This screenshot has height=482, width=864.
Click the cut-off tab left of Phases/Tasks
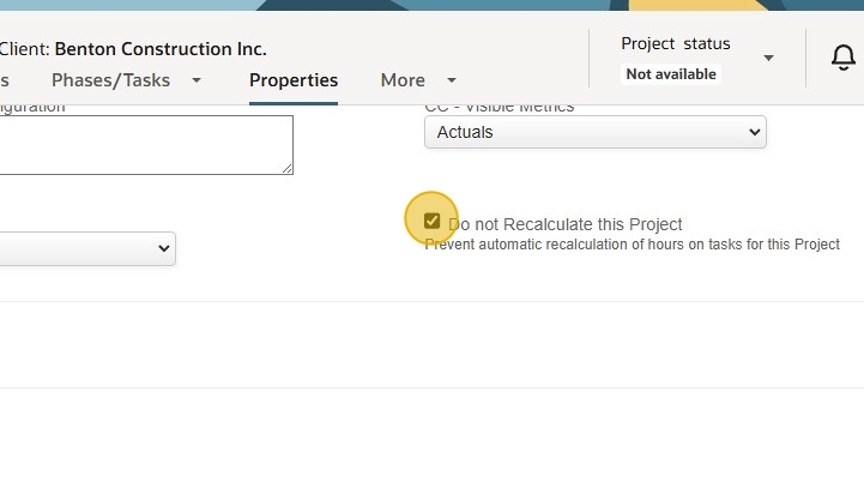pyautogui.click(x=4, y=80)
